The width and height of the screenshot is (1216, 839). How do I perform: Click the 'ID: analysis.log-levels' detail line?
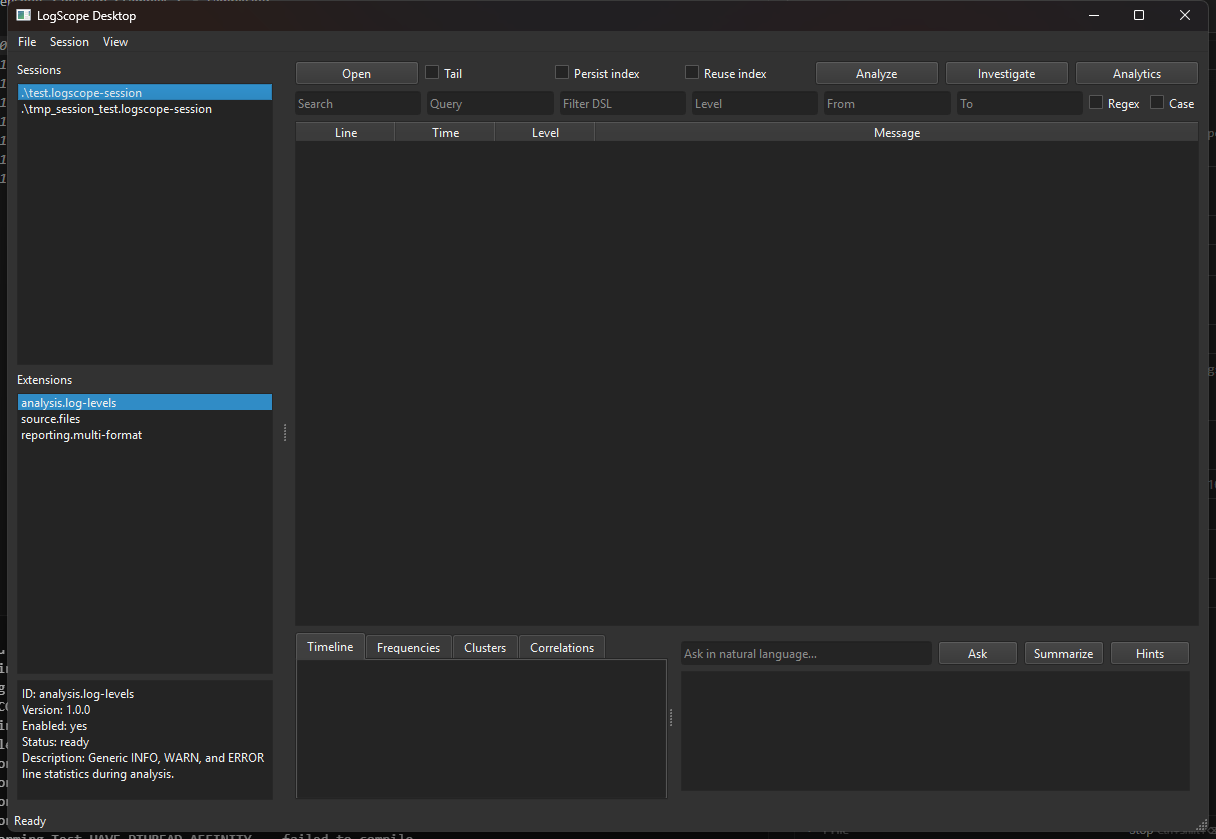coord(78,694)
